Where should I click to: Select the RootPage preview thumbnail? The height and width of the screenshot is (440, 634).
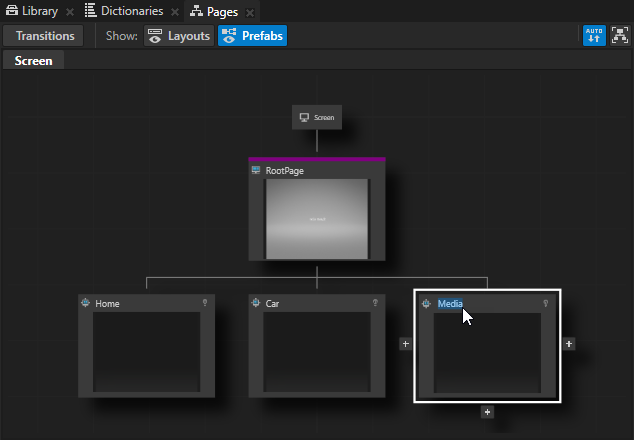click(316, 218)
